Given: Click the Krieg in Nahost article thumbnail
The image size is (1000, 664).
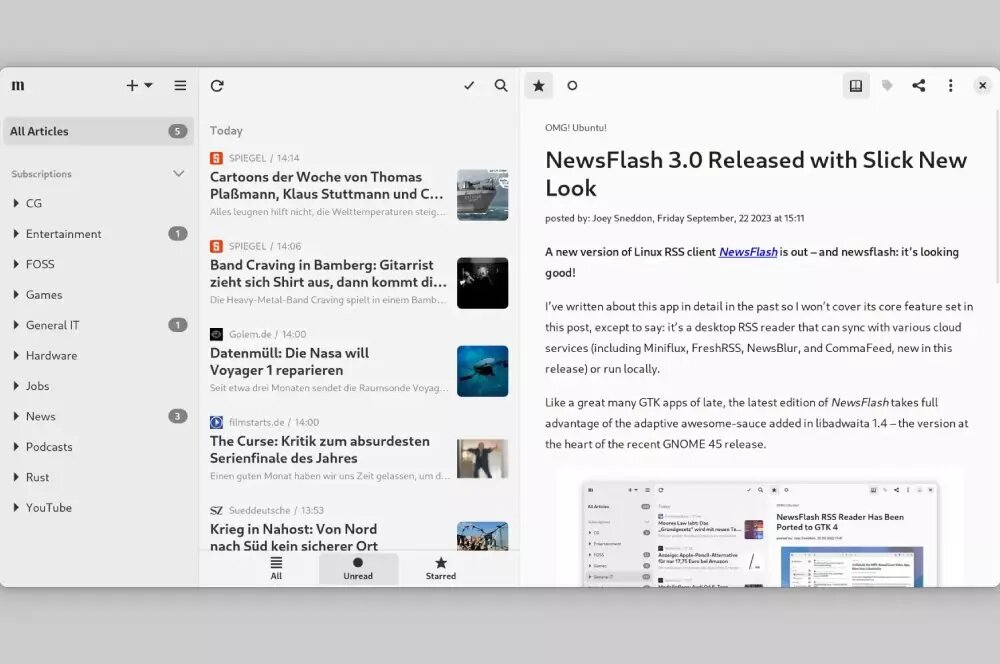Looking at the screenshot, I should (x=483, y=536).
